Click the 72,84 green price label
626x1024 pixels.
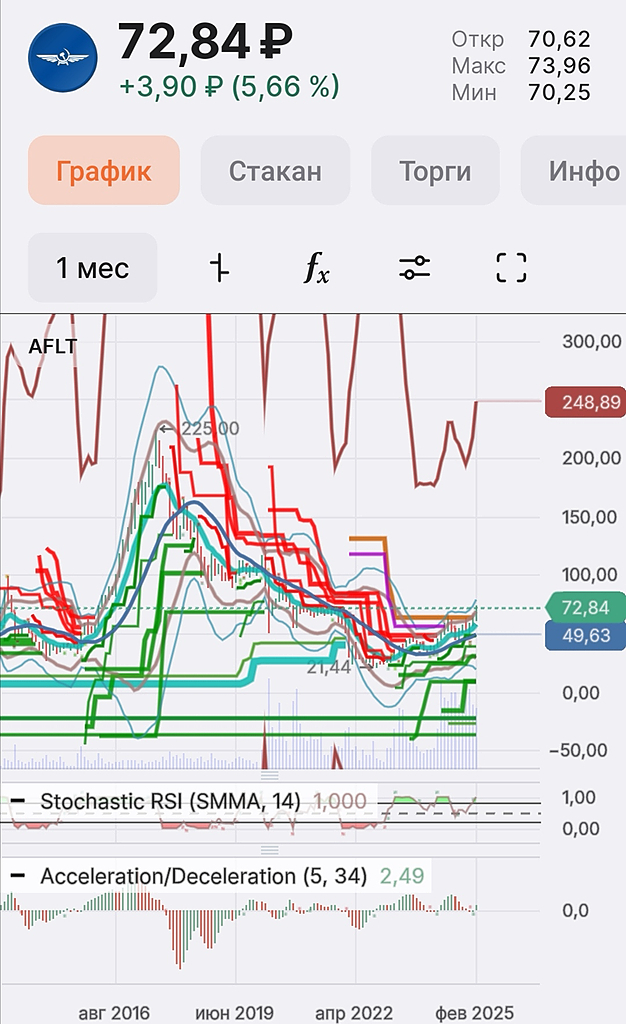coord(586,607)
